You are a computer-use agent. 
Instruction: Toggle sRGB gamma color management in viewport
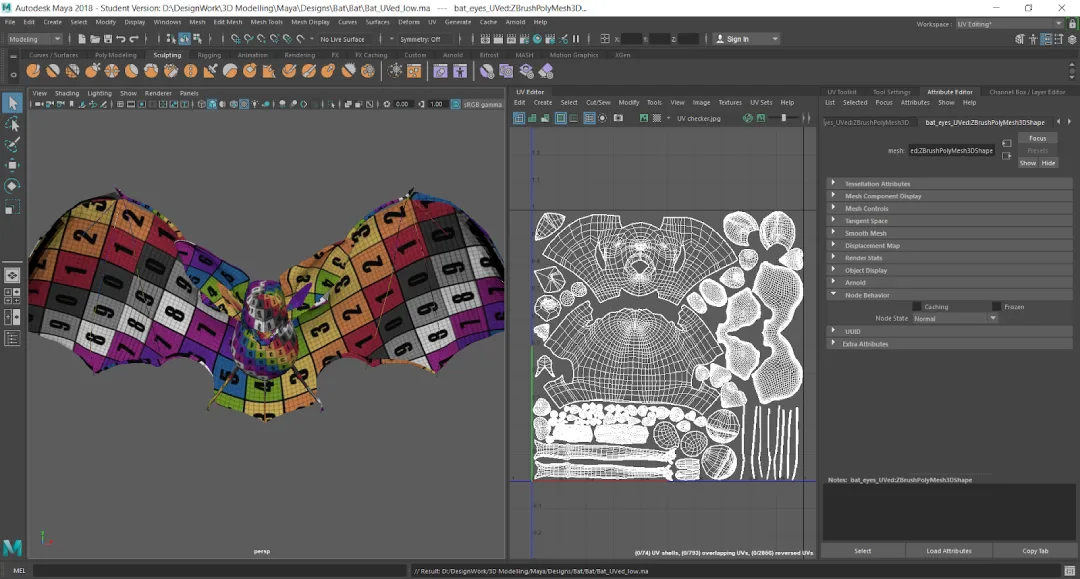[x=455, y=104]
